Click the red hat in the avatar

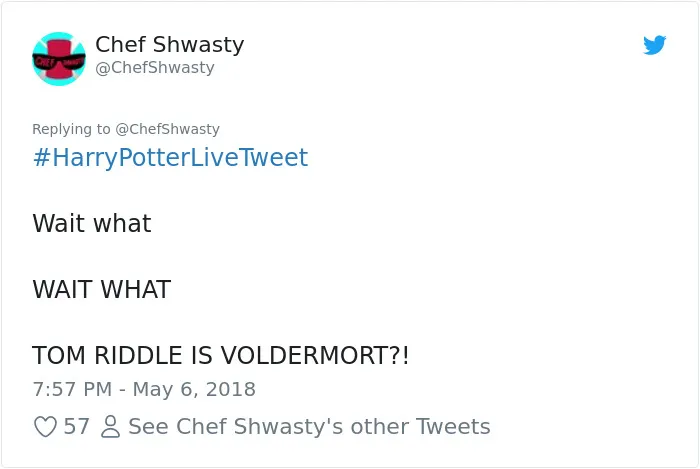59,51
